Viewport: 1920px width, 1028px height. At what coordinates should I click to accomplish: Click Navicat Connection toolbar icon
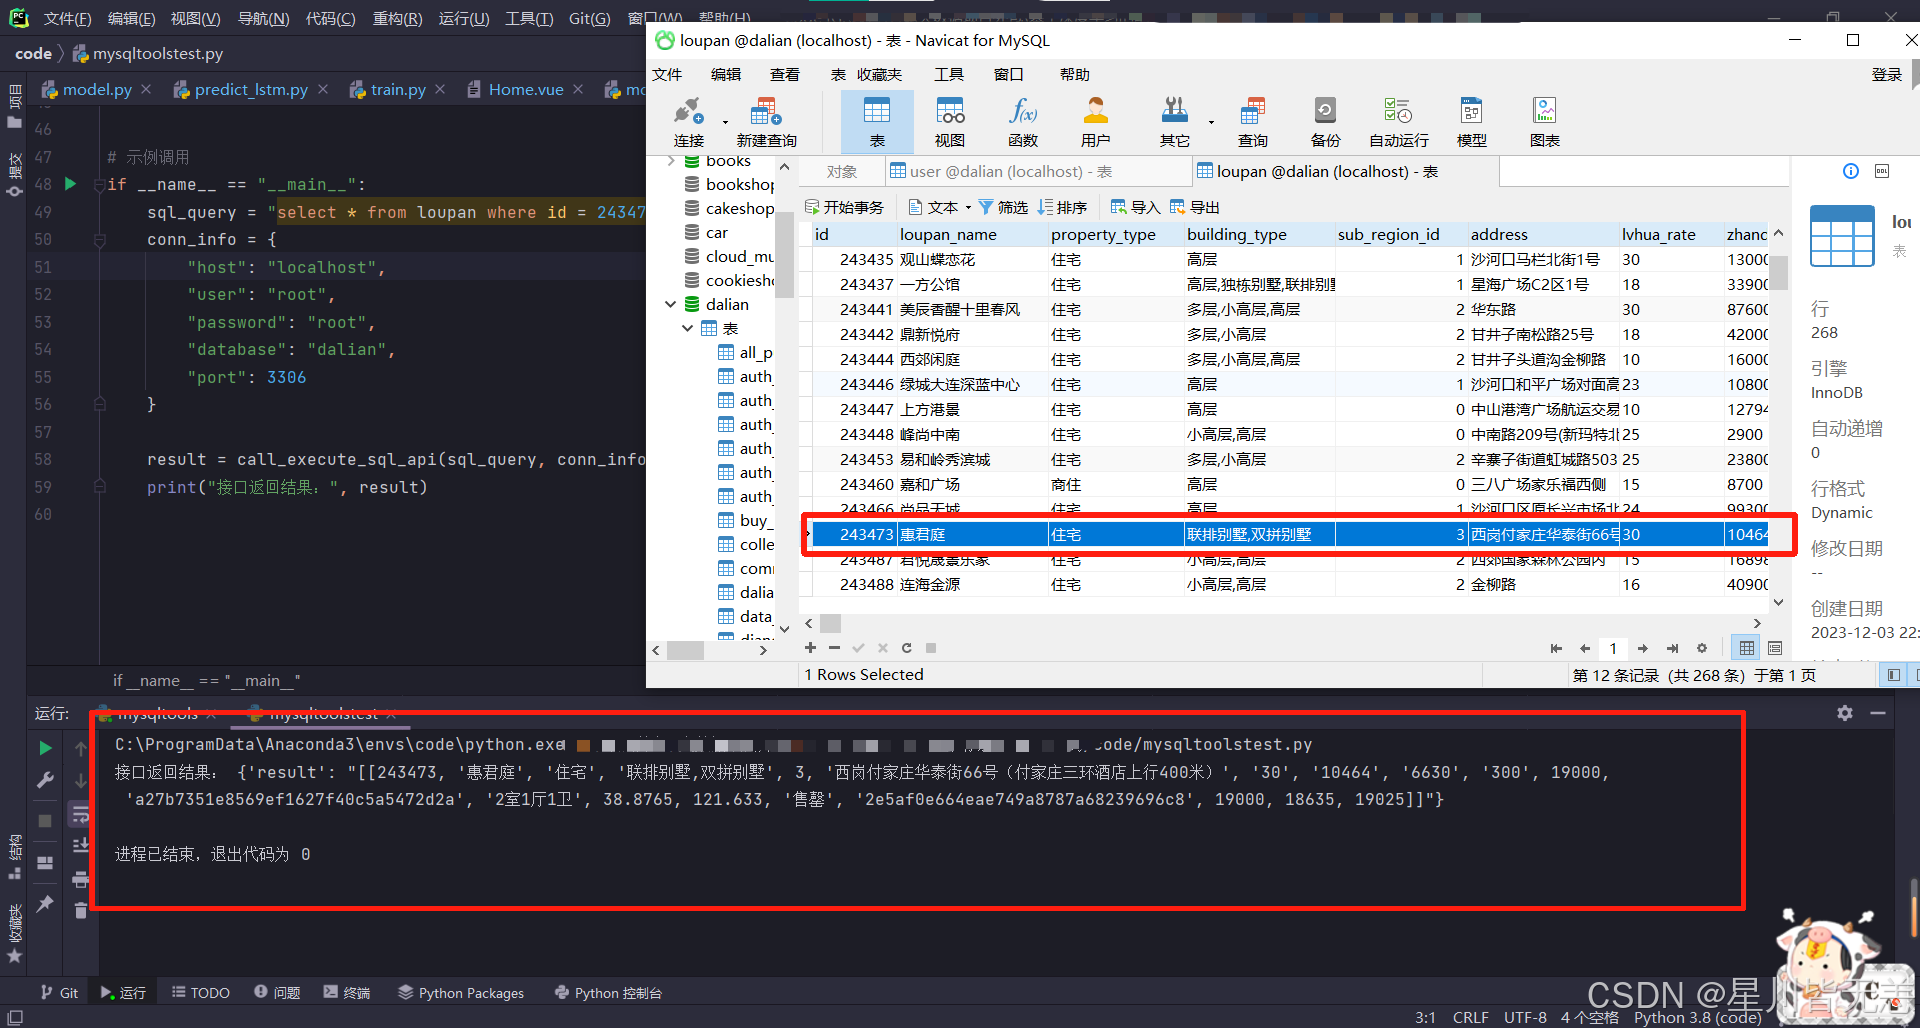(688, 122)
